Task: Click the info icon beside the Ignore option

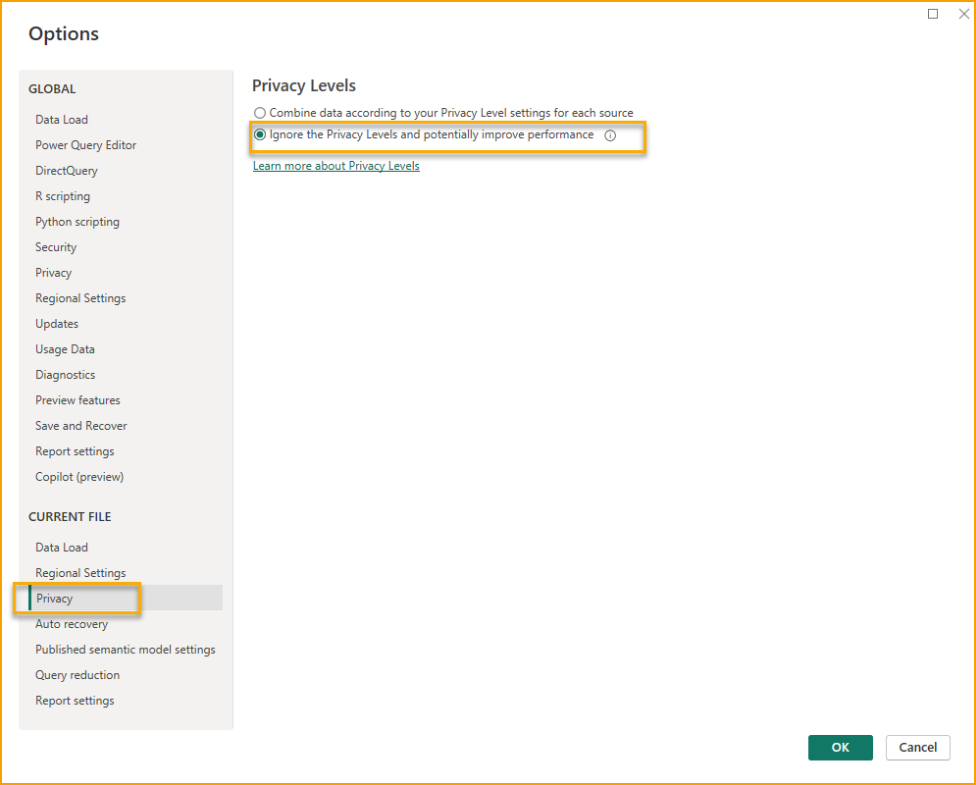Action: pyautogui.click(x=611, y=135)
